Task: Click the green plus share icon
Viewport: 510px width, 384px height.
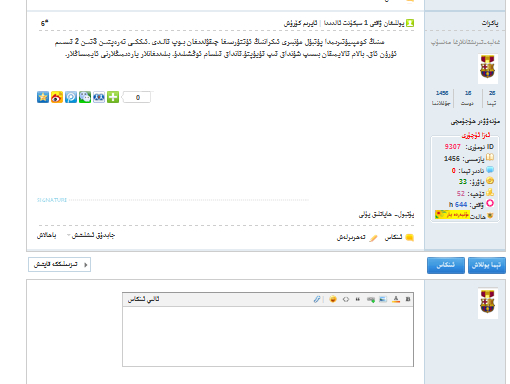Action: point(113,97)
